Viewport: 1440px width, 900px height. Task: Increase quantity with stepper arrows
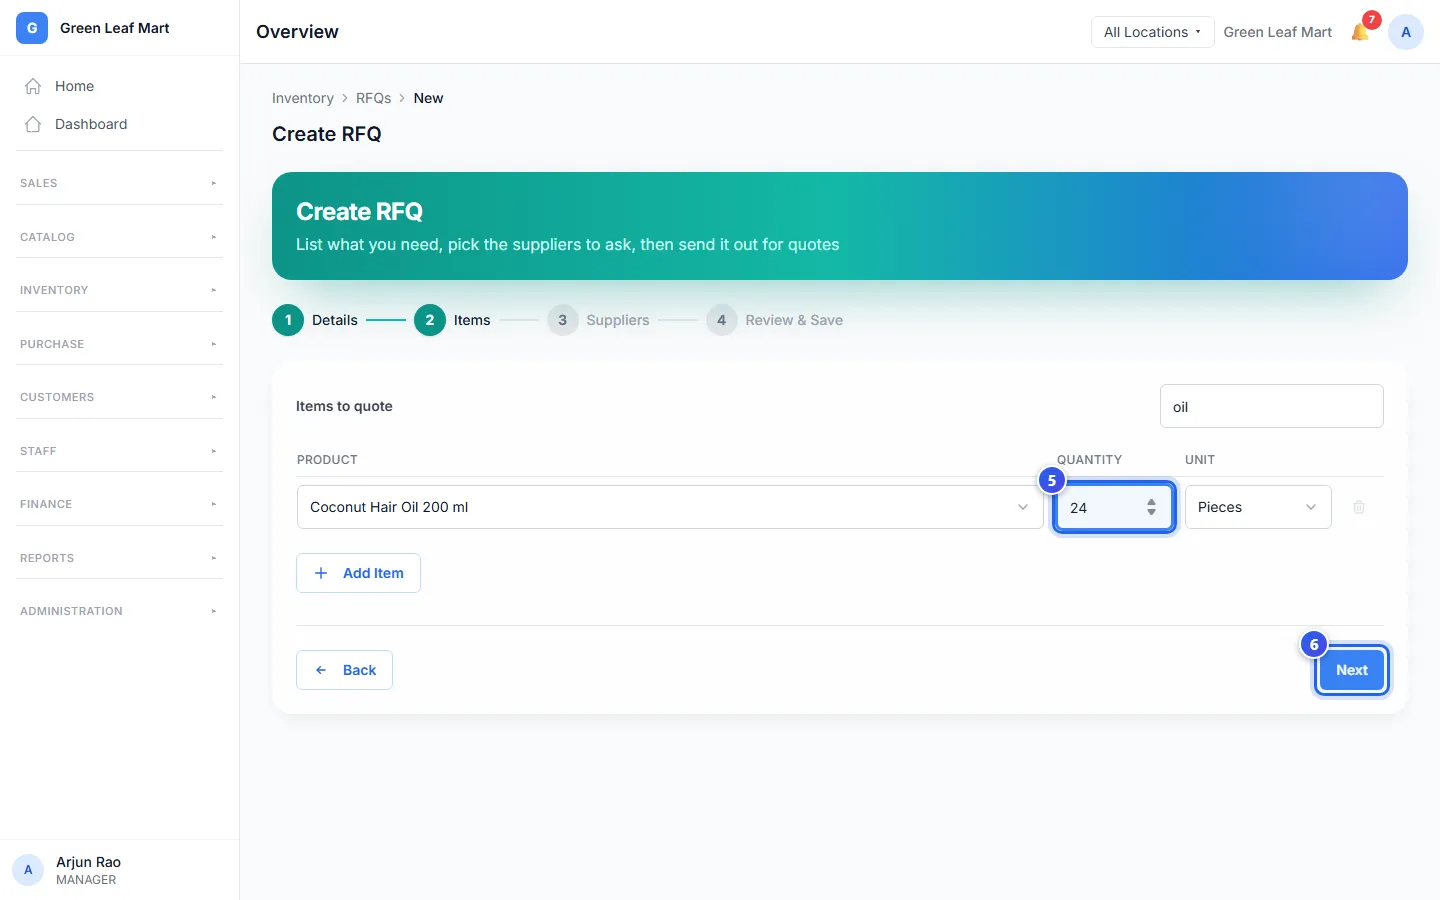1151,502
